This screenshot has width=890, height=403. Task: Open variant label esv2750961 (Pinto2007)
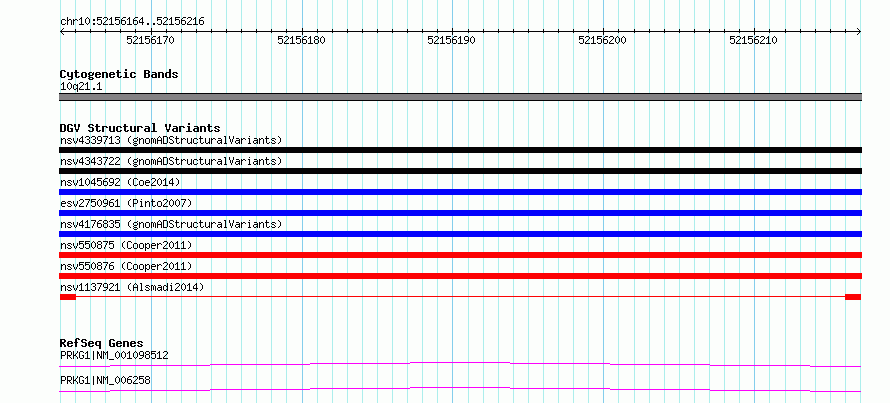[x=126, y=203]
